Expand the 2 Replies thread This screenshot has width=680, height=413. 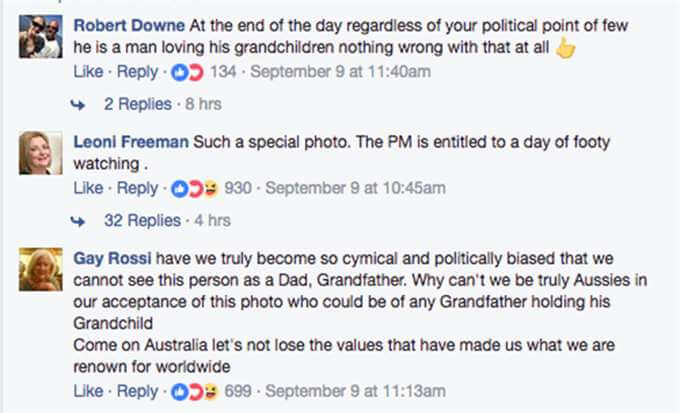pos(132,104)
